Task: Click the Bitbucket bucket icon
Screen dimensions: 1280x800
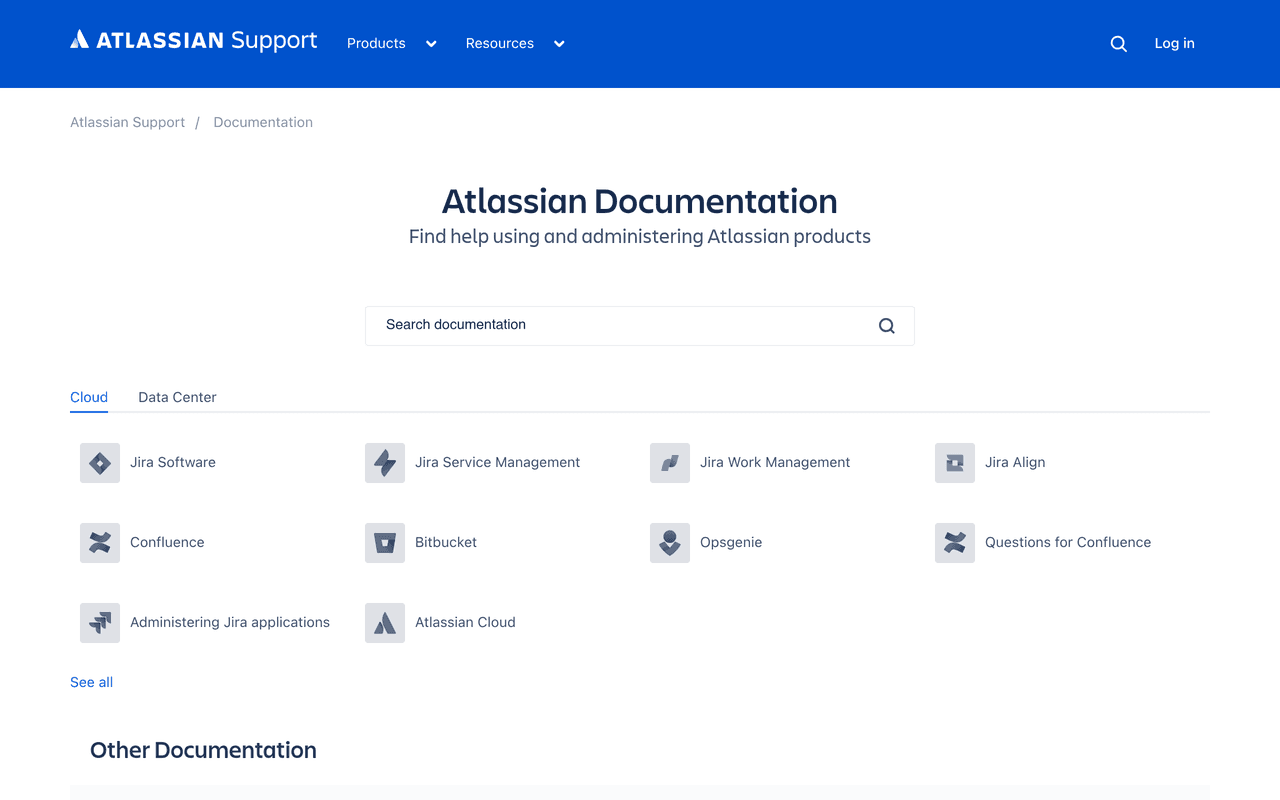Action: coord(385,543)
